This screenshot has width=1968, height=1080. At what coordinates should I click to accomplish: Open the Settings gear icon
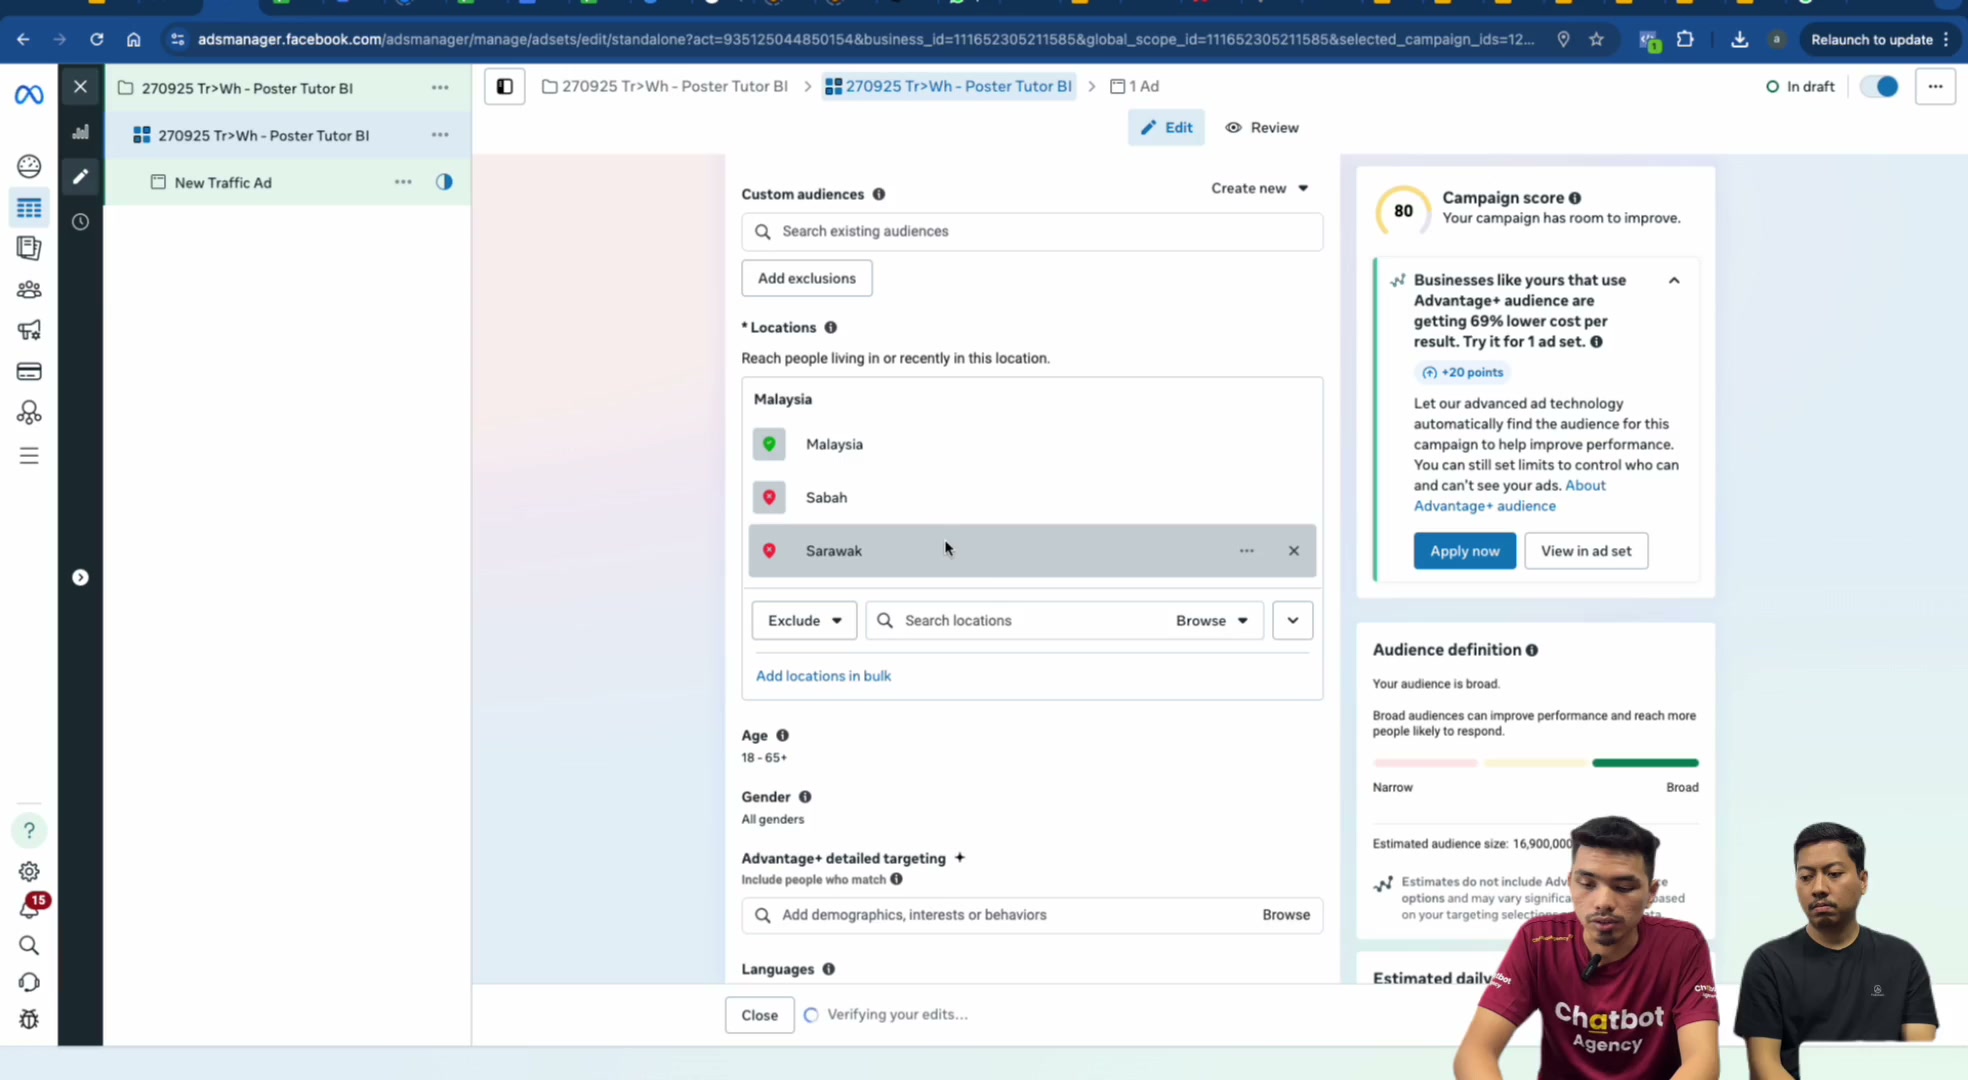click(29, 872)
